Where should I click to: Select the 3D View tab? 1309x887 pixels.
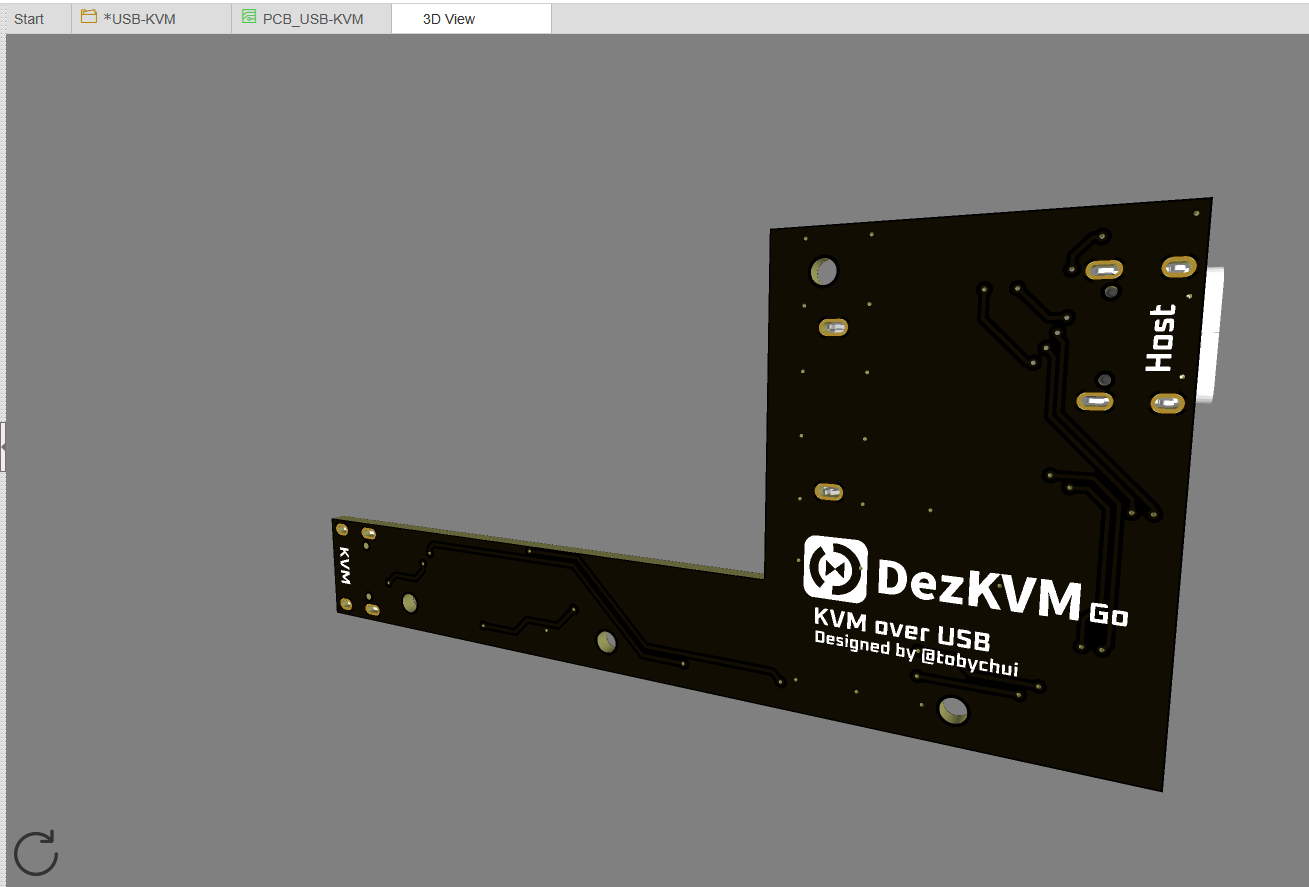(471, 19)
